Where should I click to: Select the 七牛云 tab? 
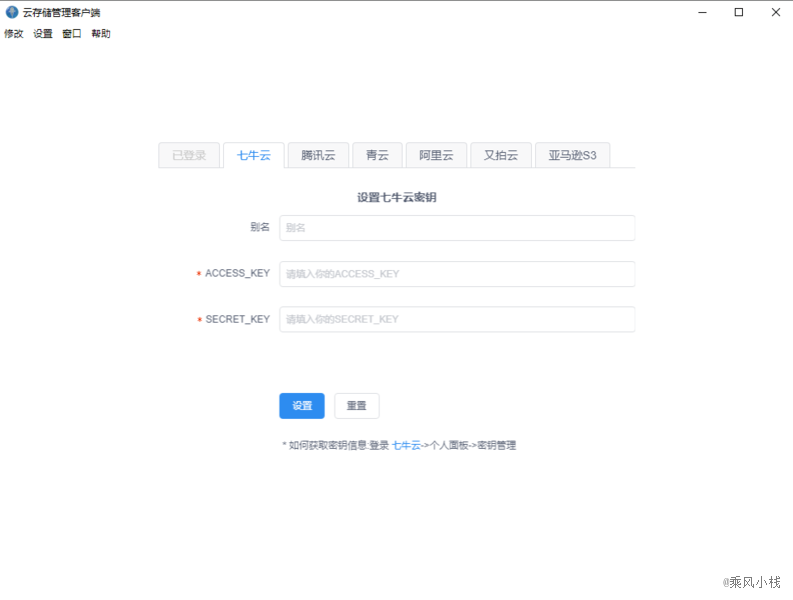(x=254, y=155)
